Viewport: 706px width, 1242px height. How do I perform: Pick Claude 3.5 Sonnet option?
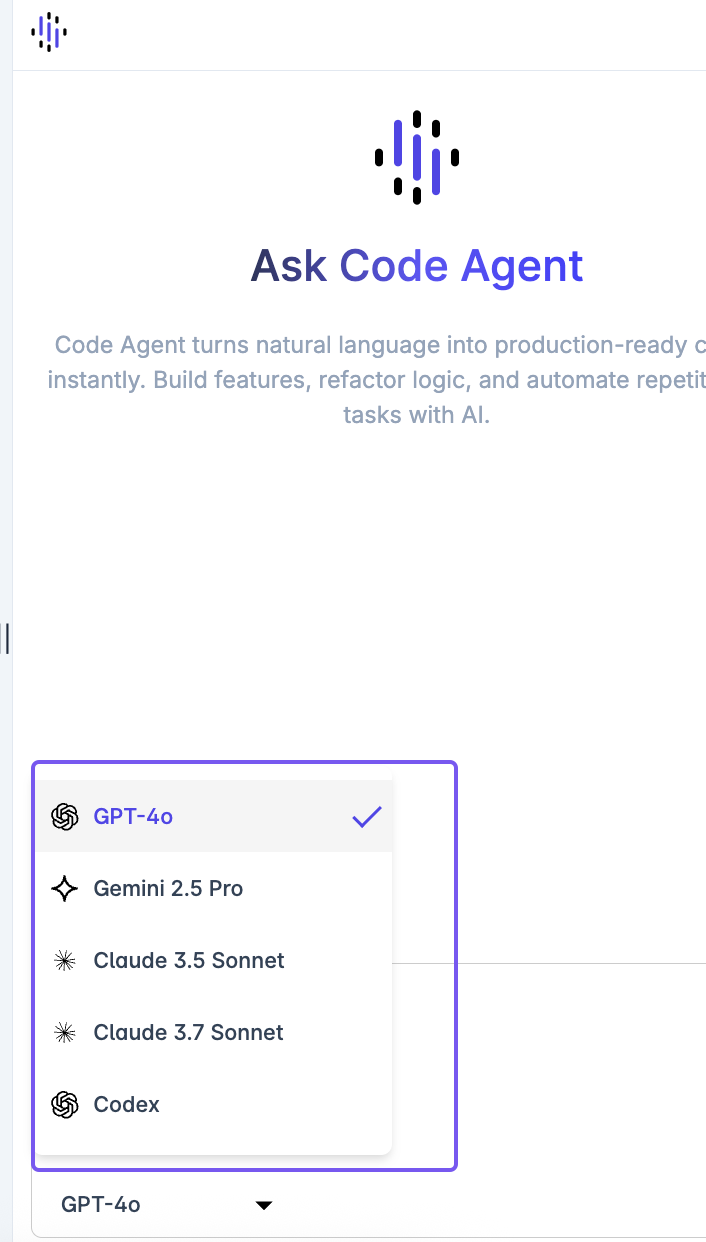click(x=215, y=961)
